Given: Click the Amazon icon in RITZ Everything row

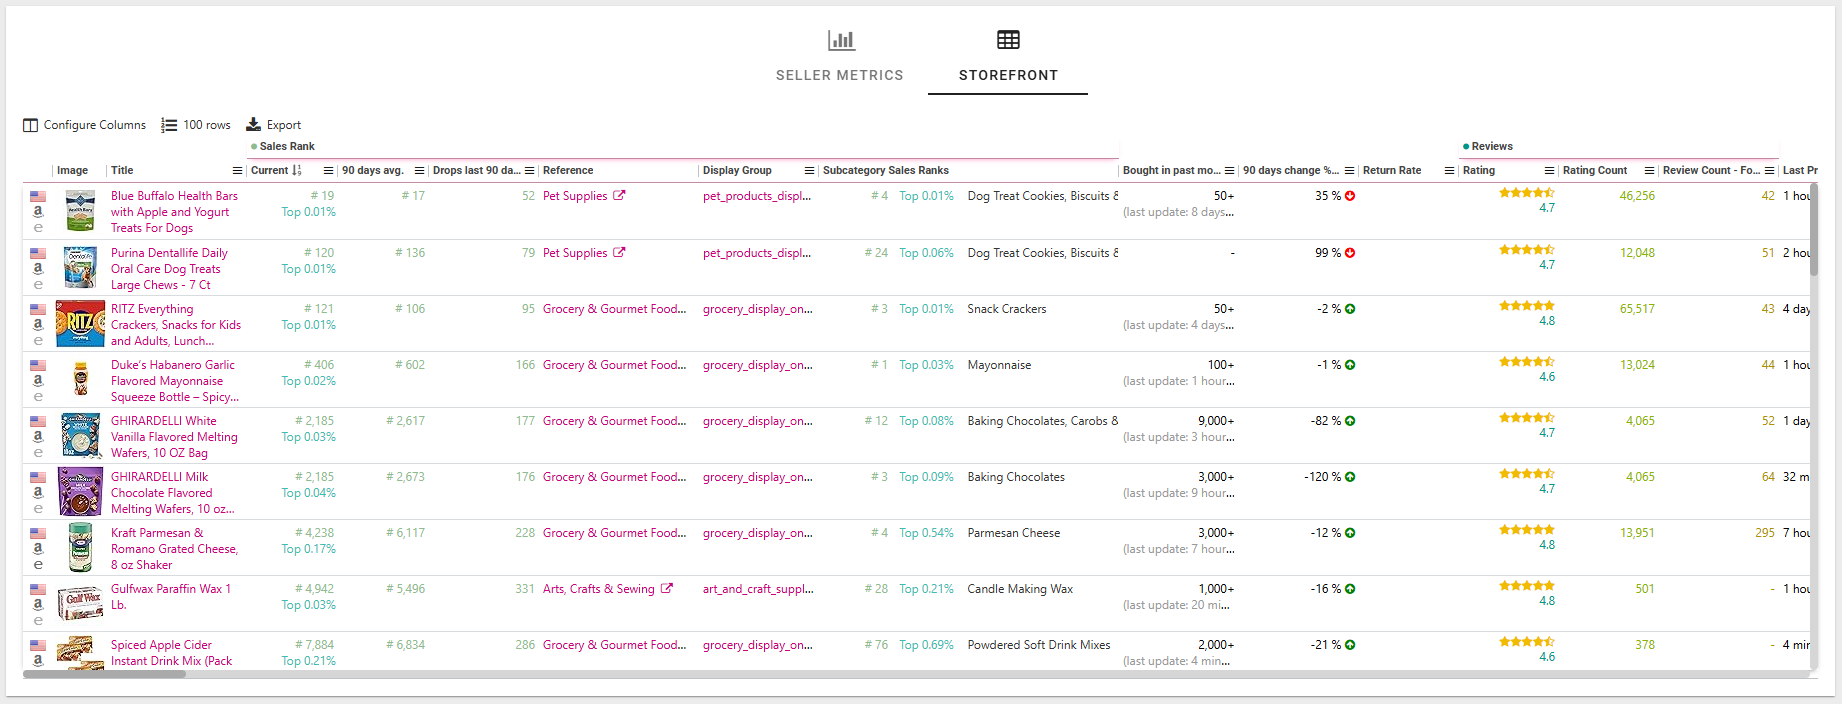Looking at the screenshot, I should pyautogui.click(x=38, y=325).
